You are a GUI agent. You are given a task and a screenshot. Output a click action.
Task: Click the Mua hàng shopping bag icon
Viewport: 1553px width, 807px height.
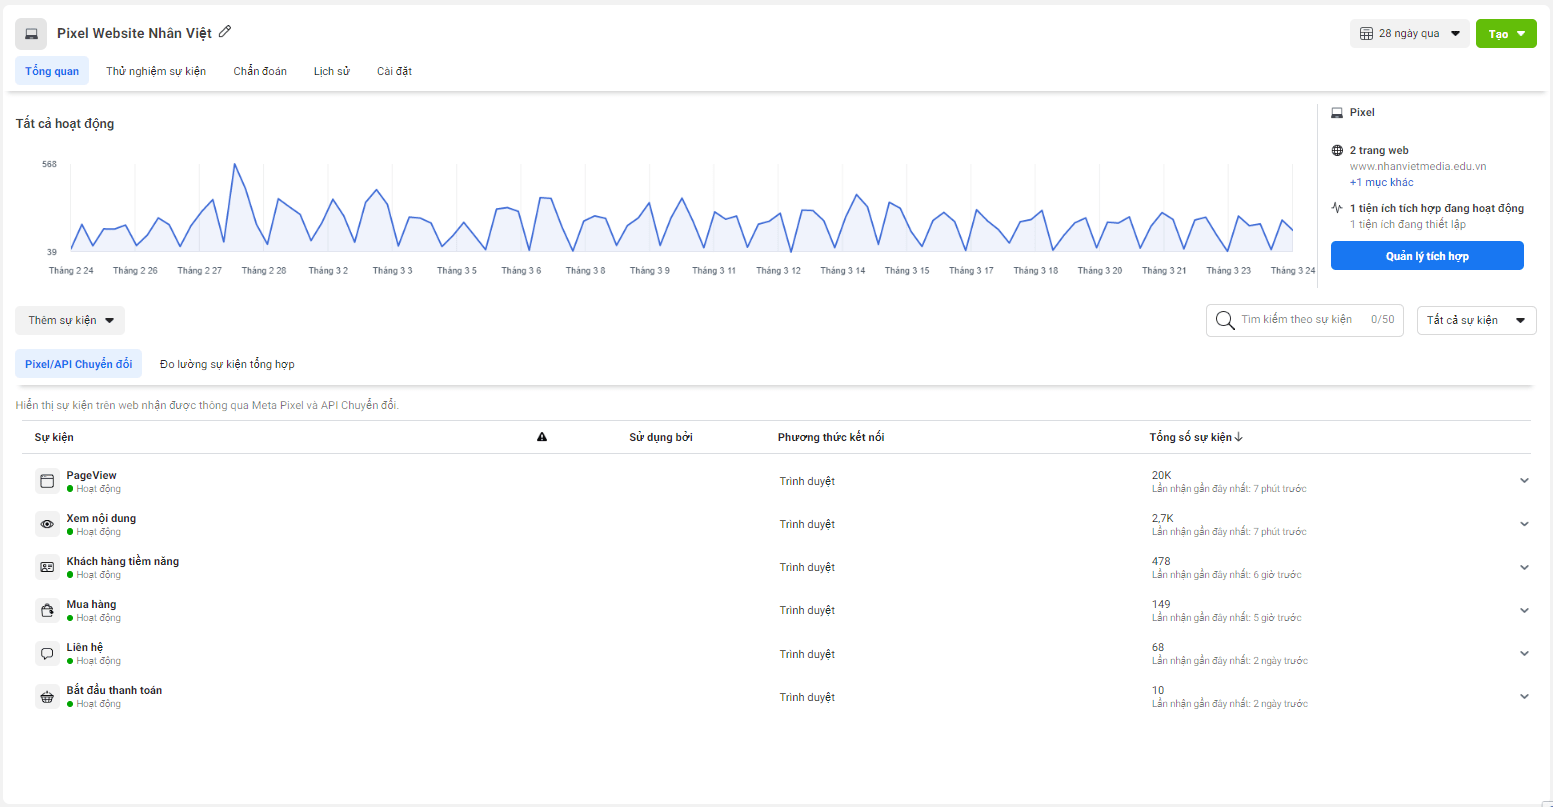(x=47, y=610)
